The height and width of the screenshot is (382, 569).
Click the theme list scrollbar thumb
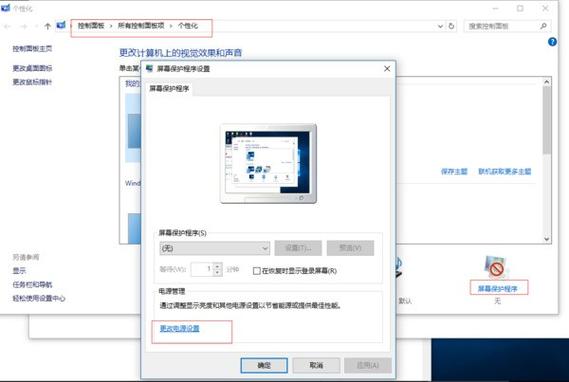coord(547,120)
